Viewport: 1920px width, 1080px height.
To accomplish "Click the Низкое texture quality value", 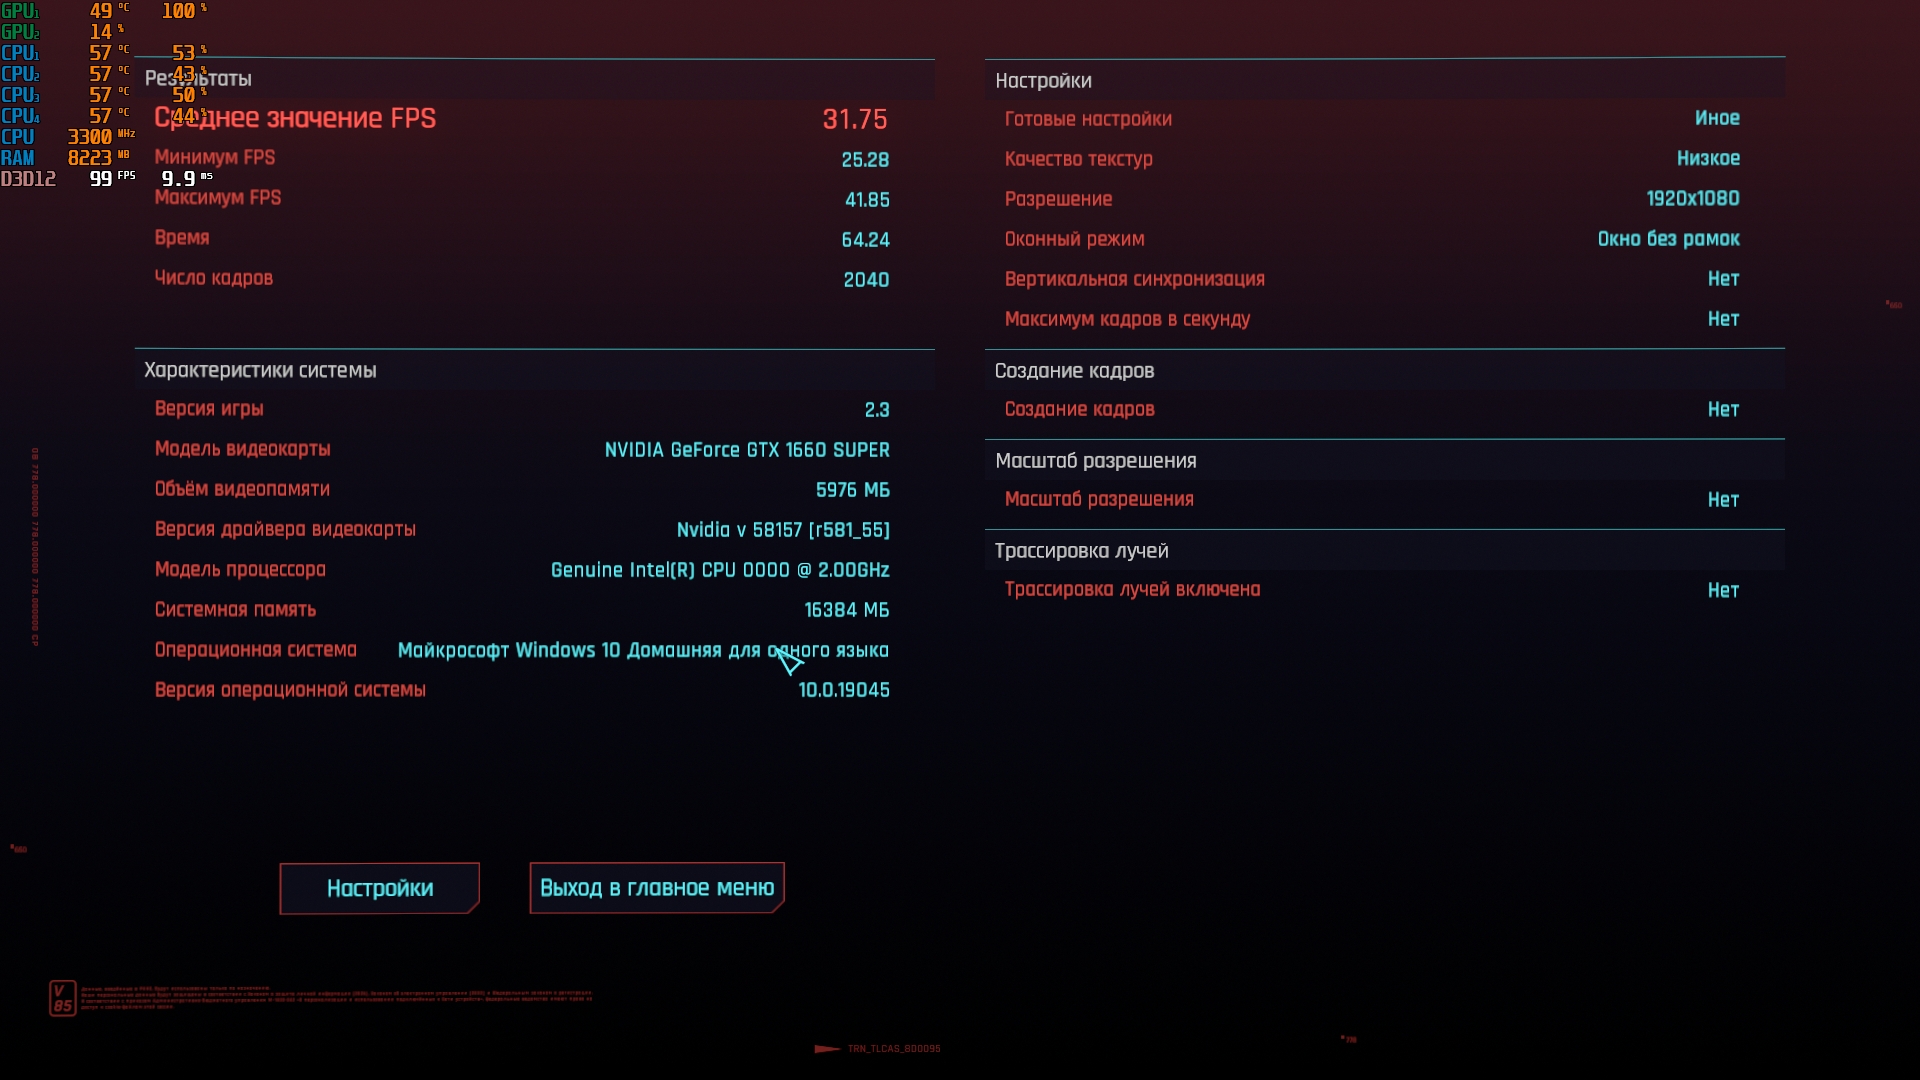I will (x=1708, y=158).
